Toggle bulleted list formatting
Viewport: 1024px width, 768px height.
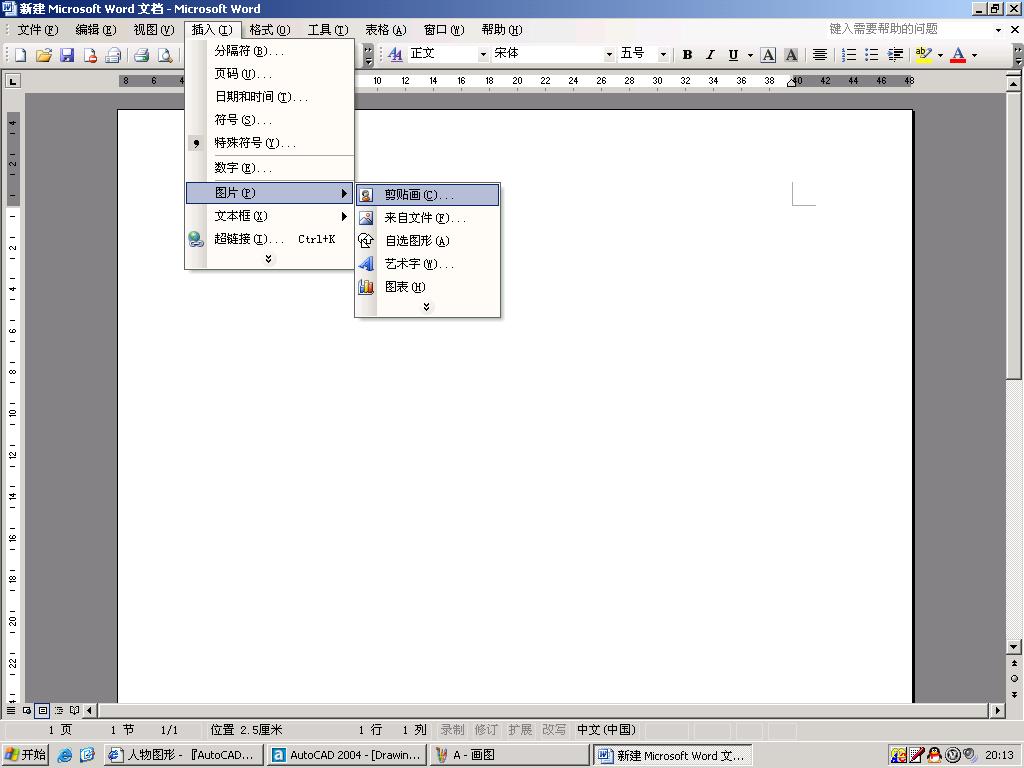(872, 55)
